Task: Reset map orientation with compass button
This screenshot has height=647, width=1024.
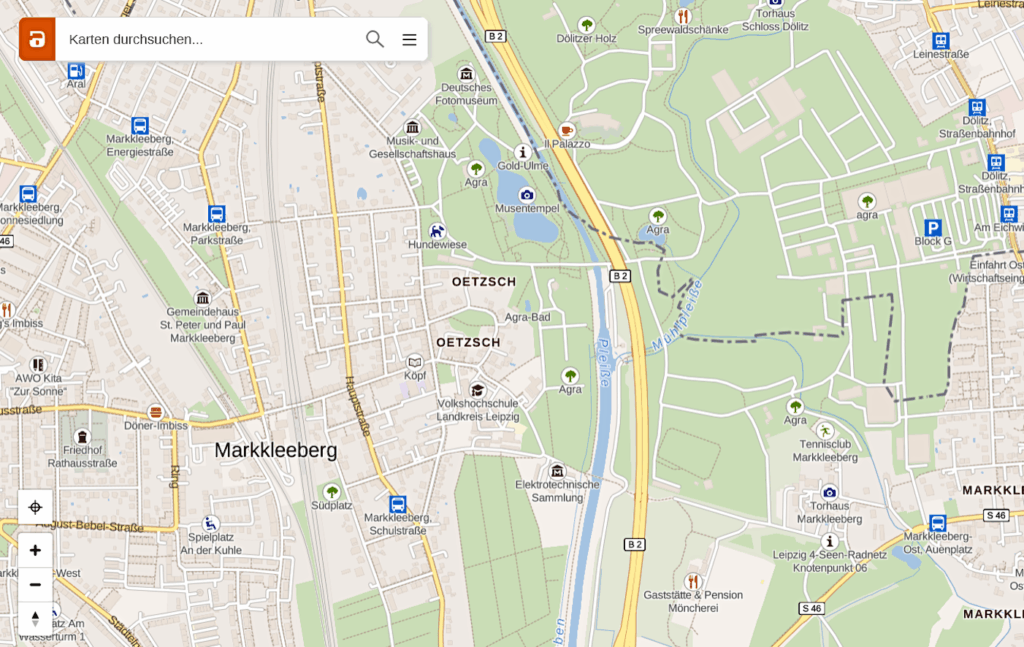Action: (x=35, y=618)
